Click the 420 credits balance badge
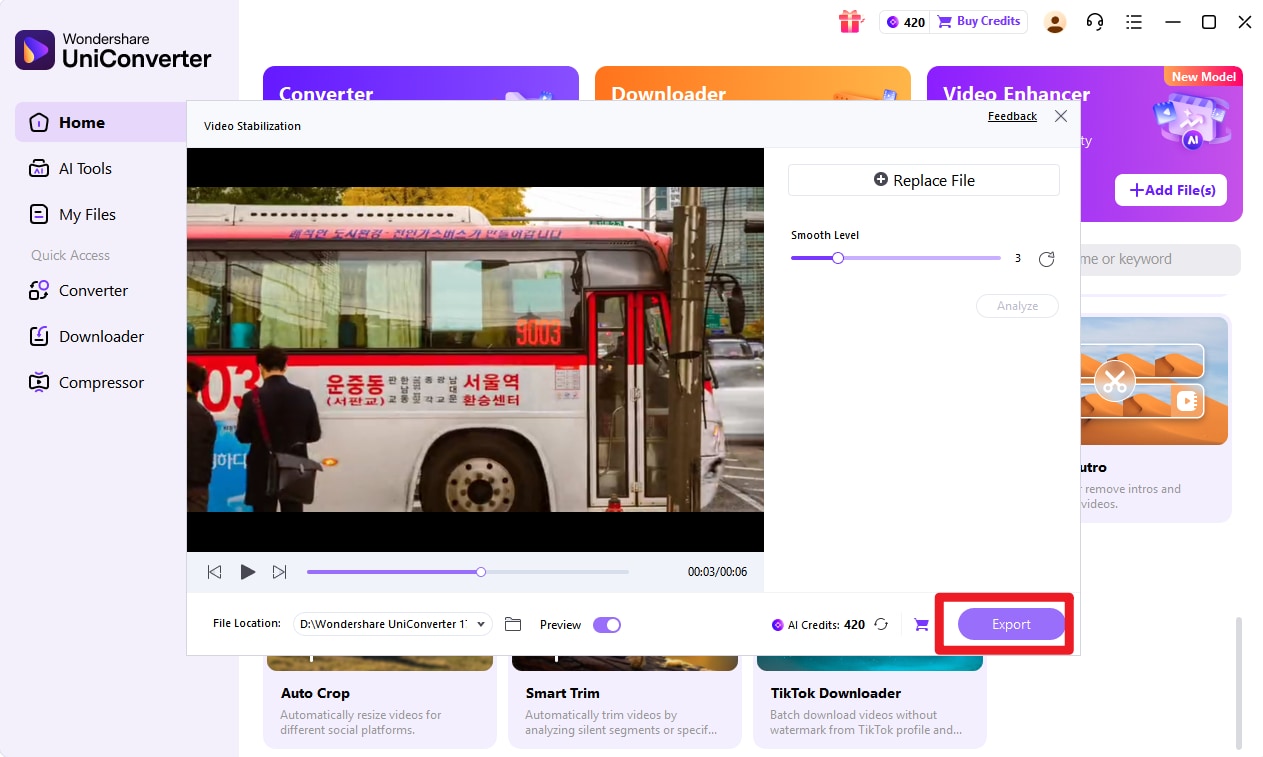Screen dimensions: 1263x757 pyautogui.click(x=905, y=22)
